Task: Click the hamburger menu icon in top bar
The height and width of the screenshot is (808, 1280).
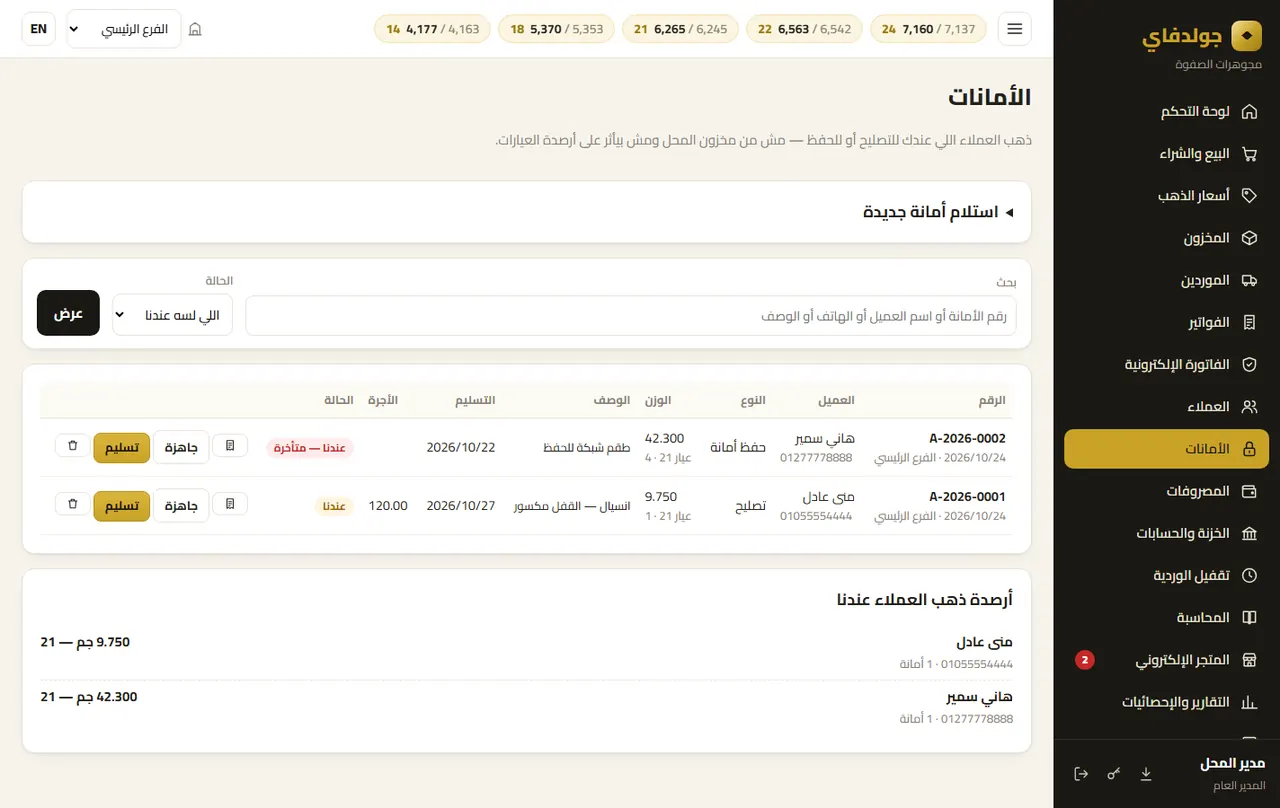Action: click(1015, 29)
